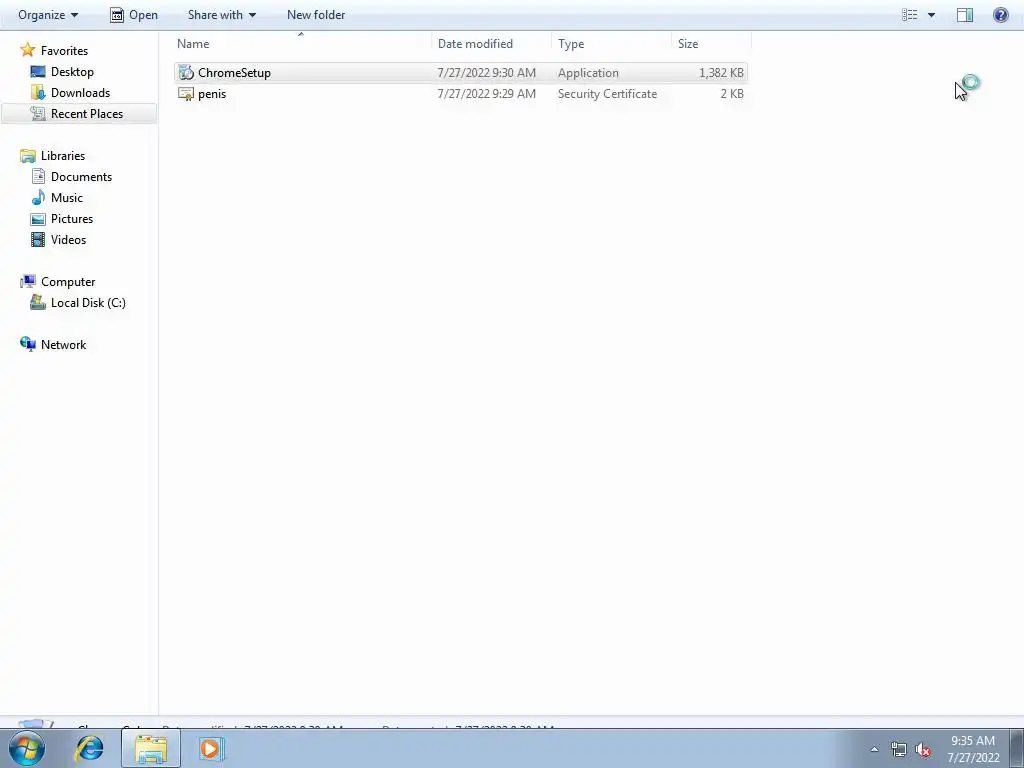Viewport: 1024px width, 768px height.
Task: Click the Application type cell
Action: pos(588,72)
